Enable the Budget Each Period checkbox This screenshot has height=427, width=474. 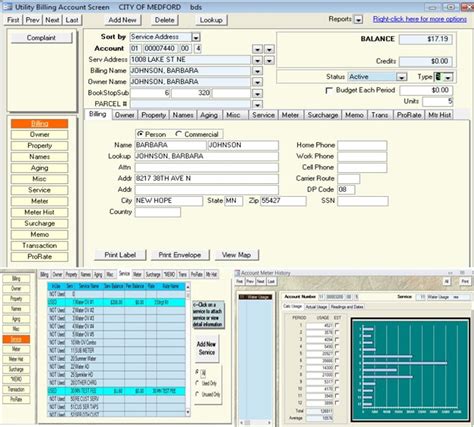pyautogui.click(x=329, y=90)
